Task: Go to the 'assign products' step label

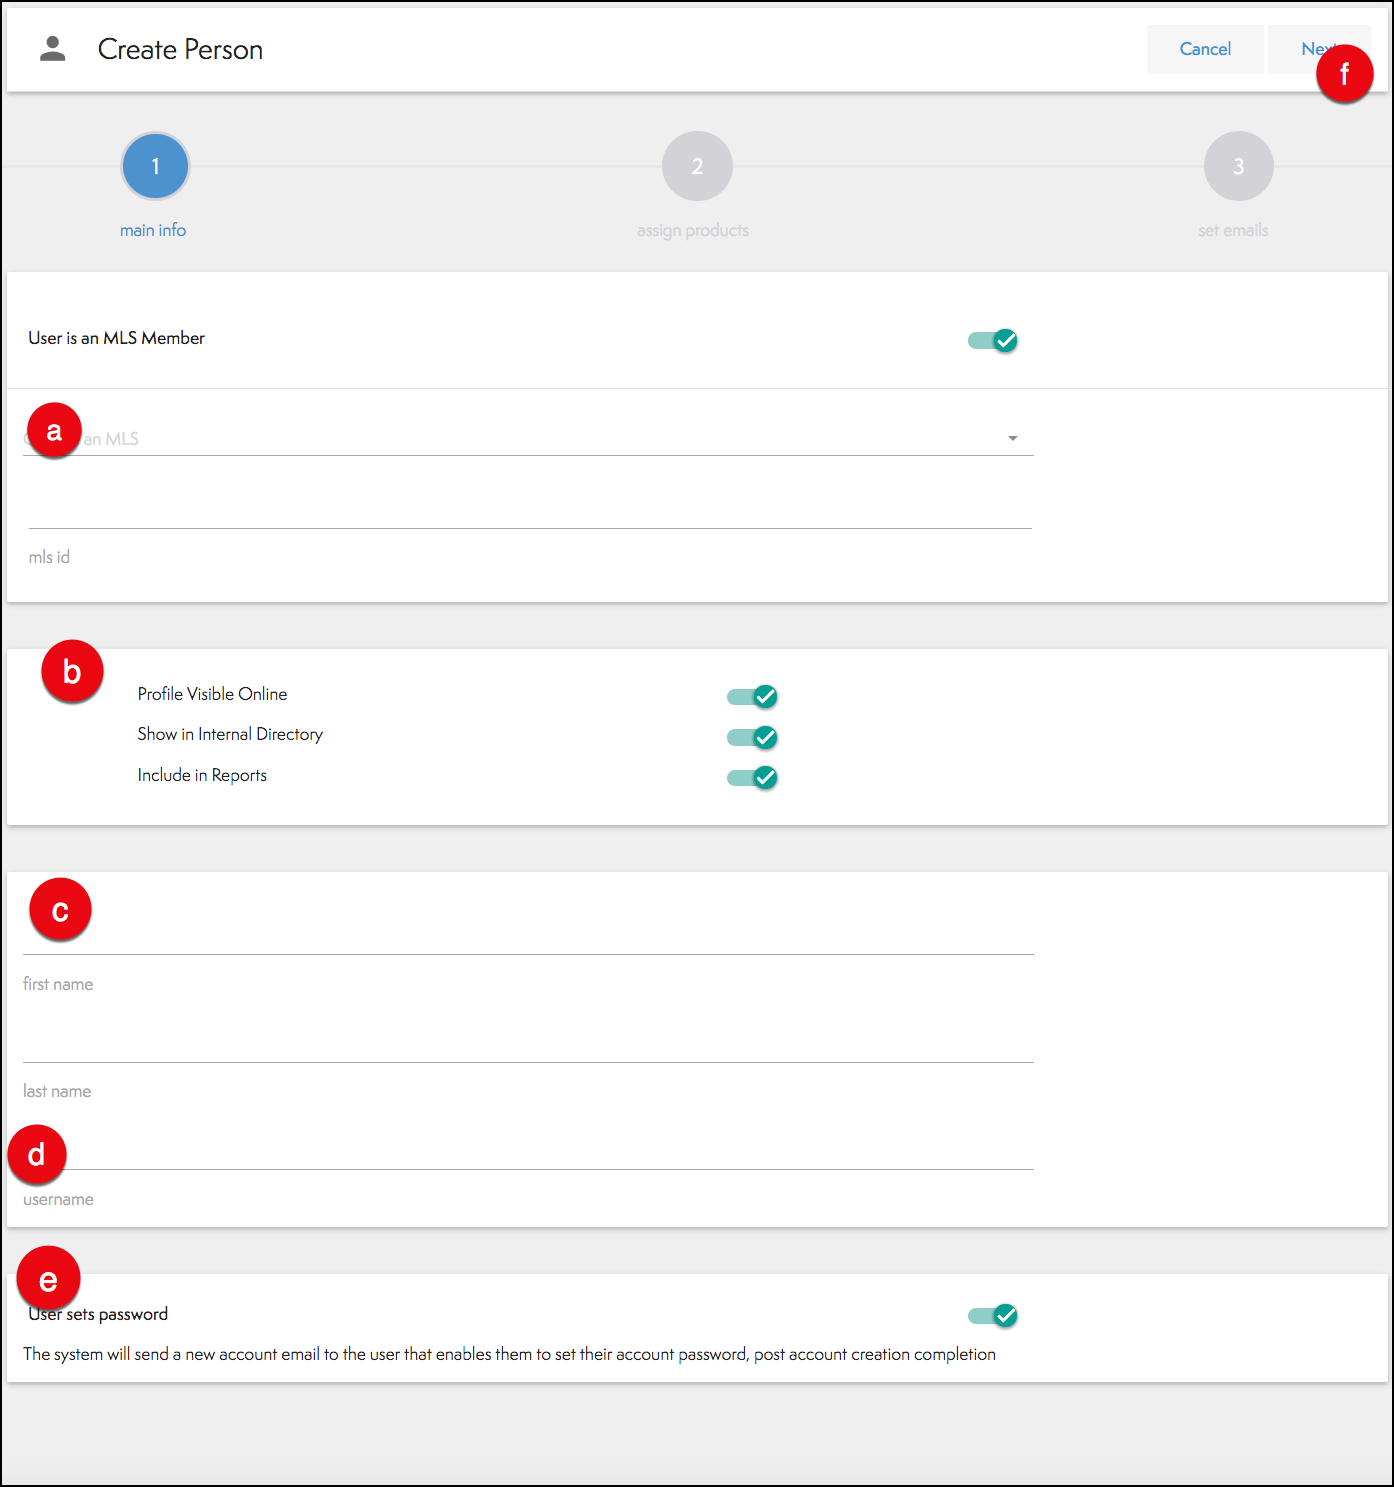Action: click(x=692, y=230)
